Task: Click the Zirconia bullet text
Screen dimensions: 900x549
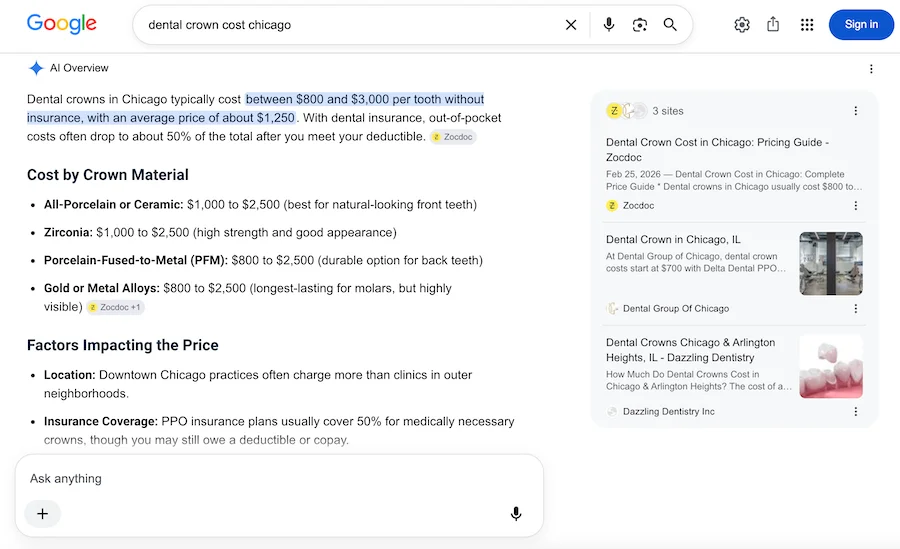Action: tap(220, 233)
